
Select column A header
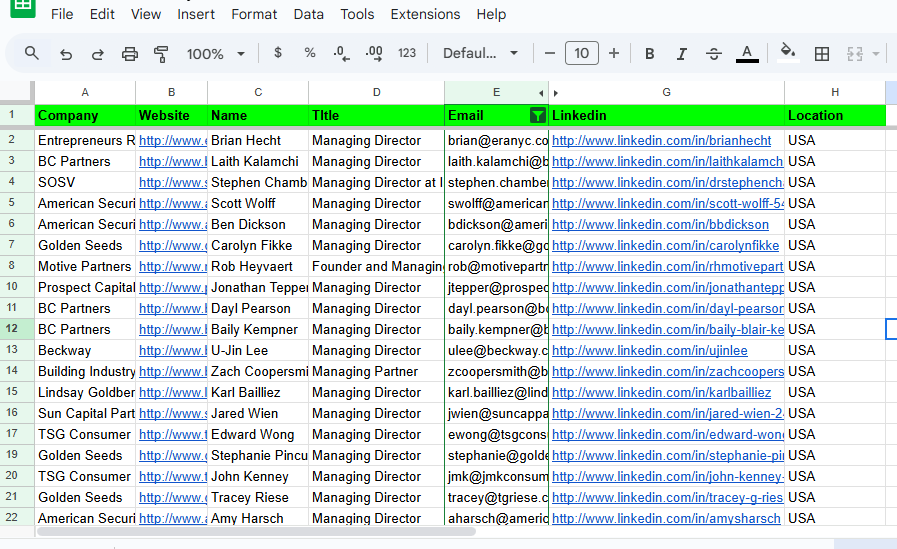(x=85, y=92)
